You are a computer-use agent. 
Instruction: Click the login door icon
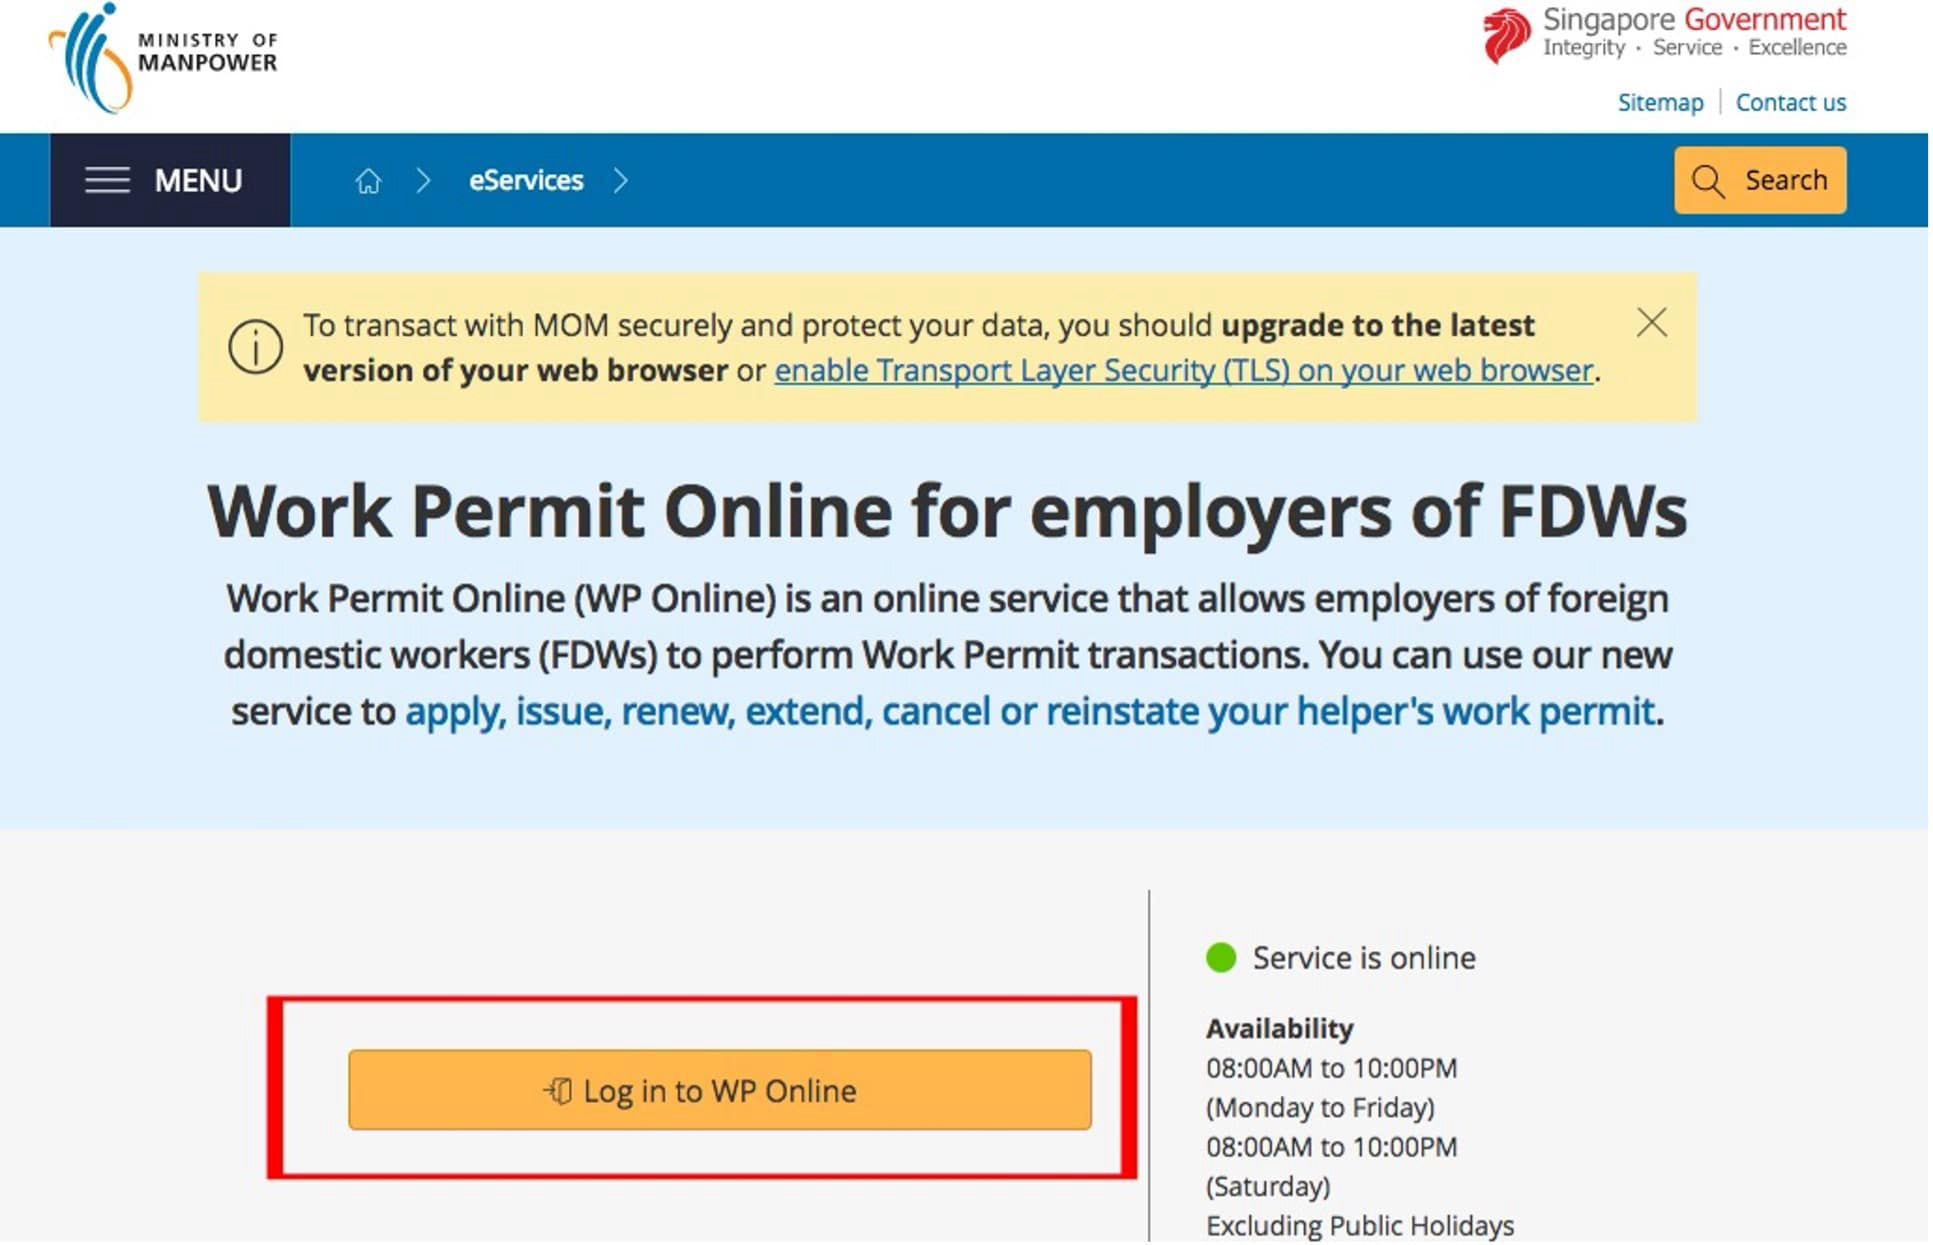(x=558, y=1090)
